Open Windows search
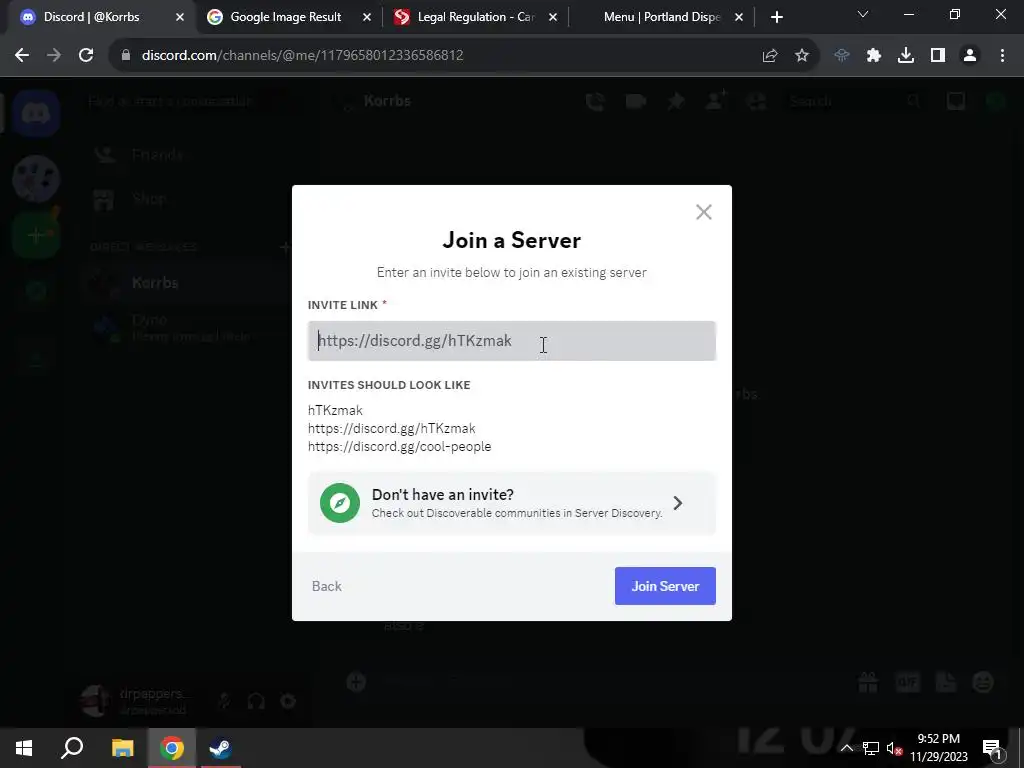 coord(72,748)
